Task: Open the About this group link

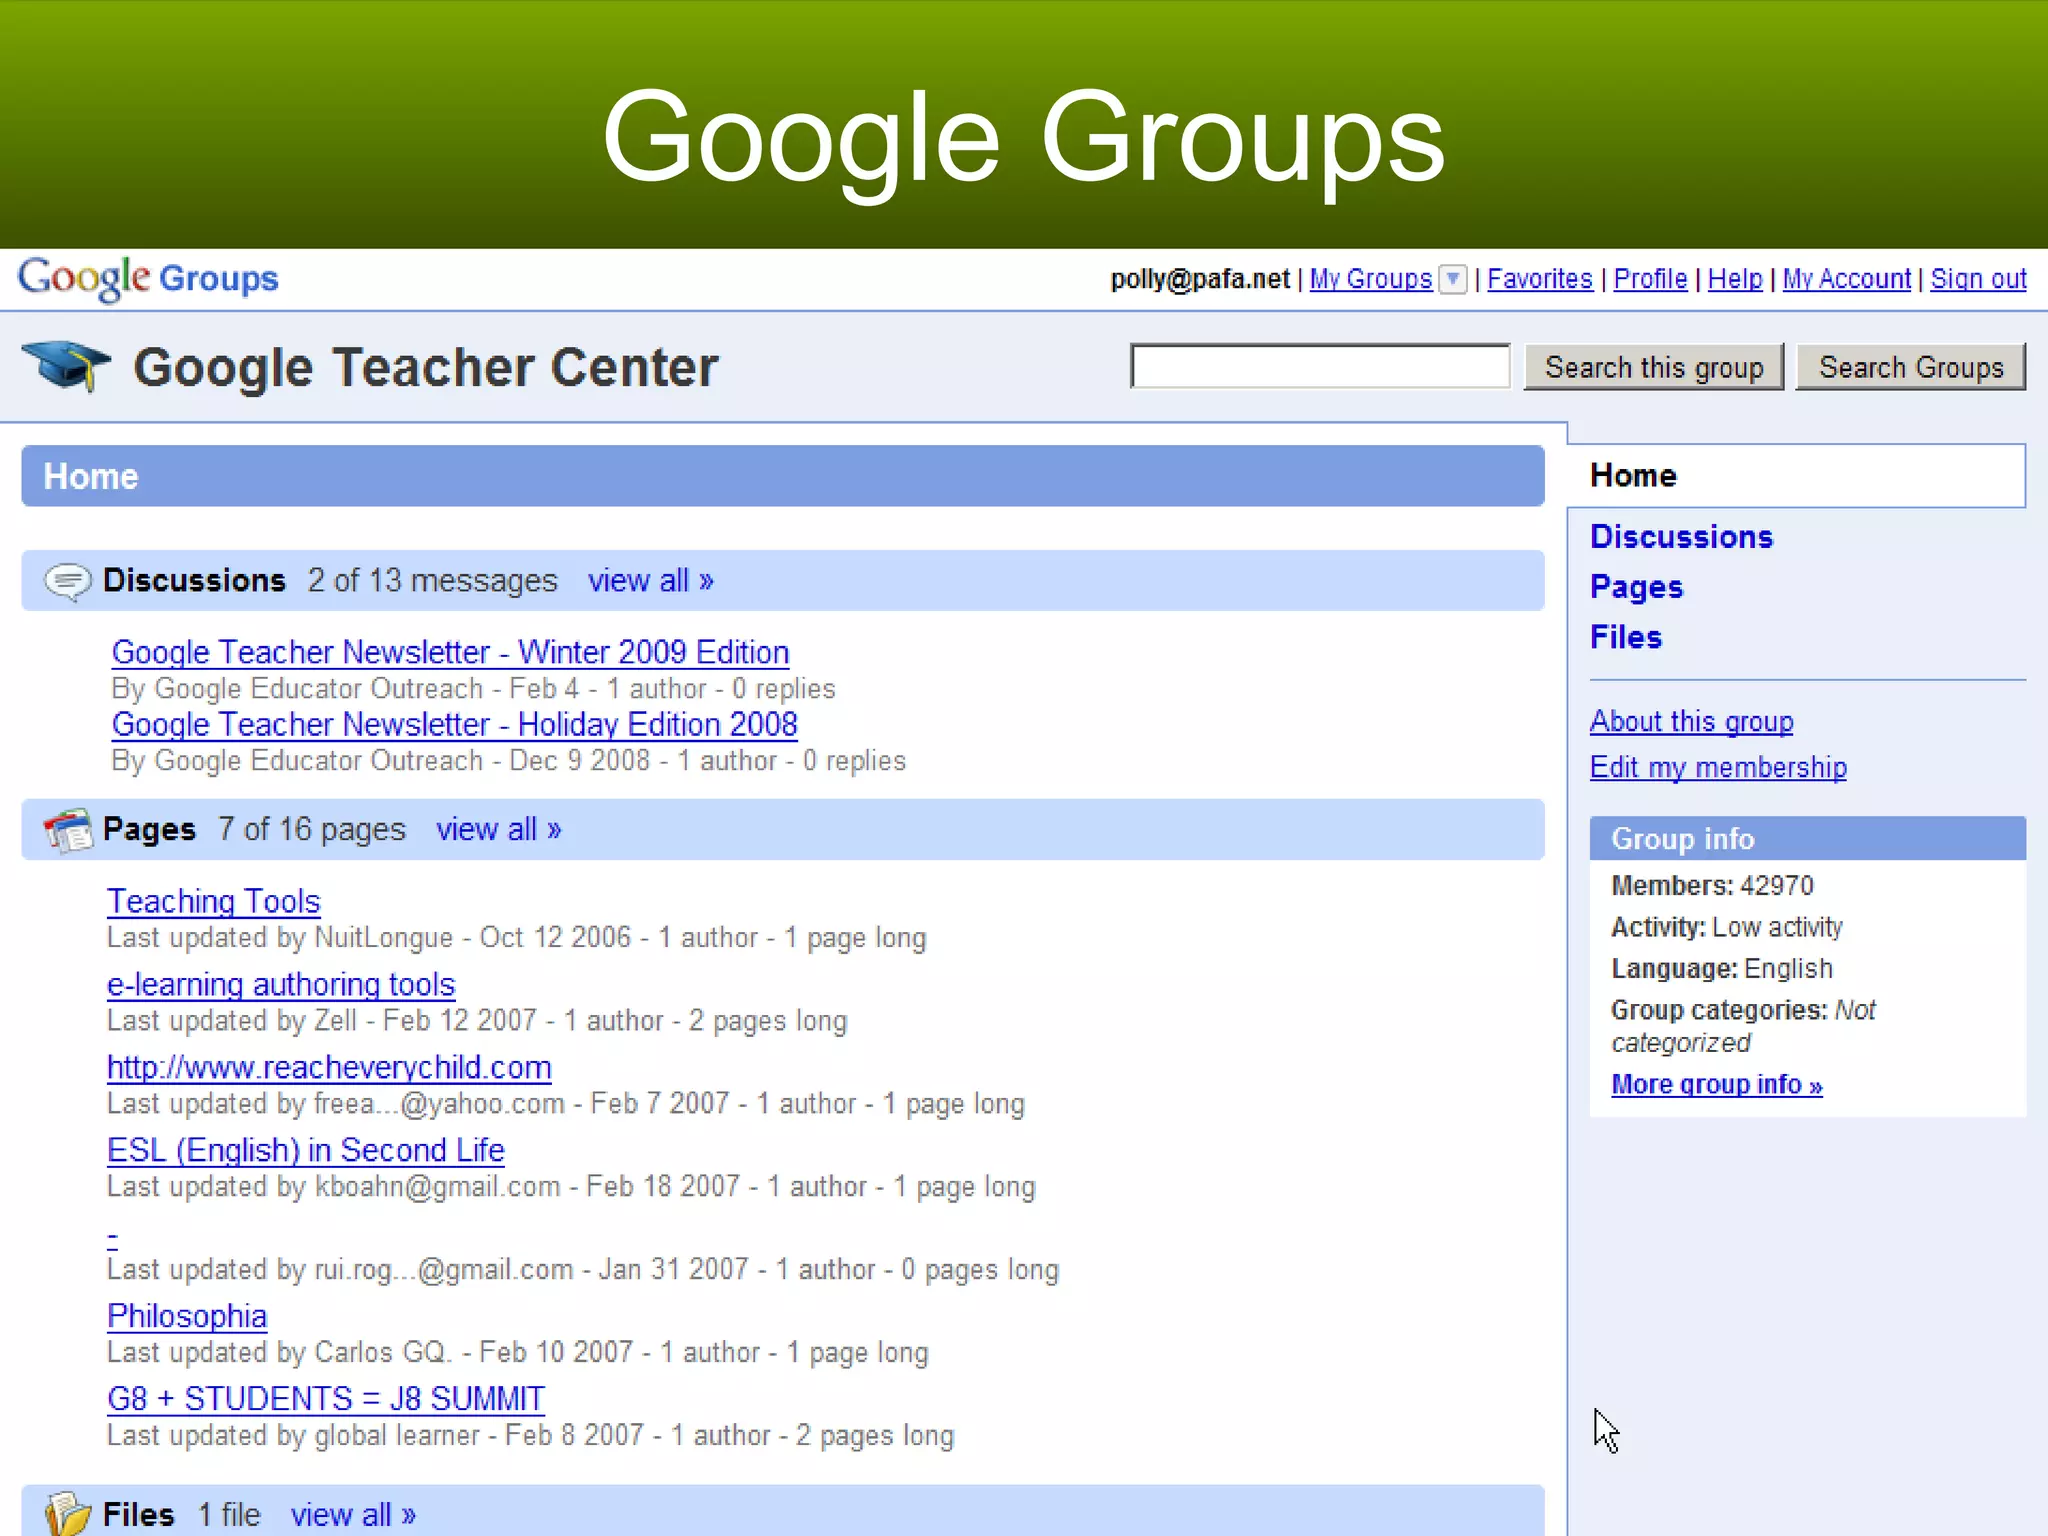Action: [x=1692, y=721]
